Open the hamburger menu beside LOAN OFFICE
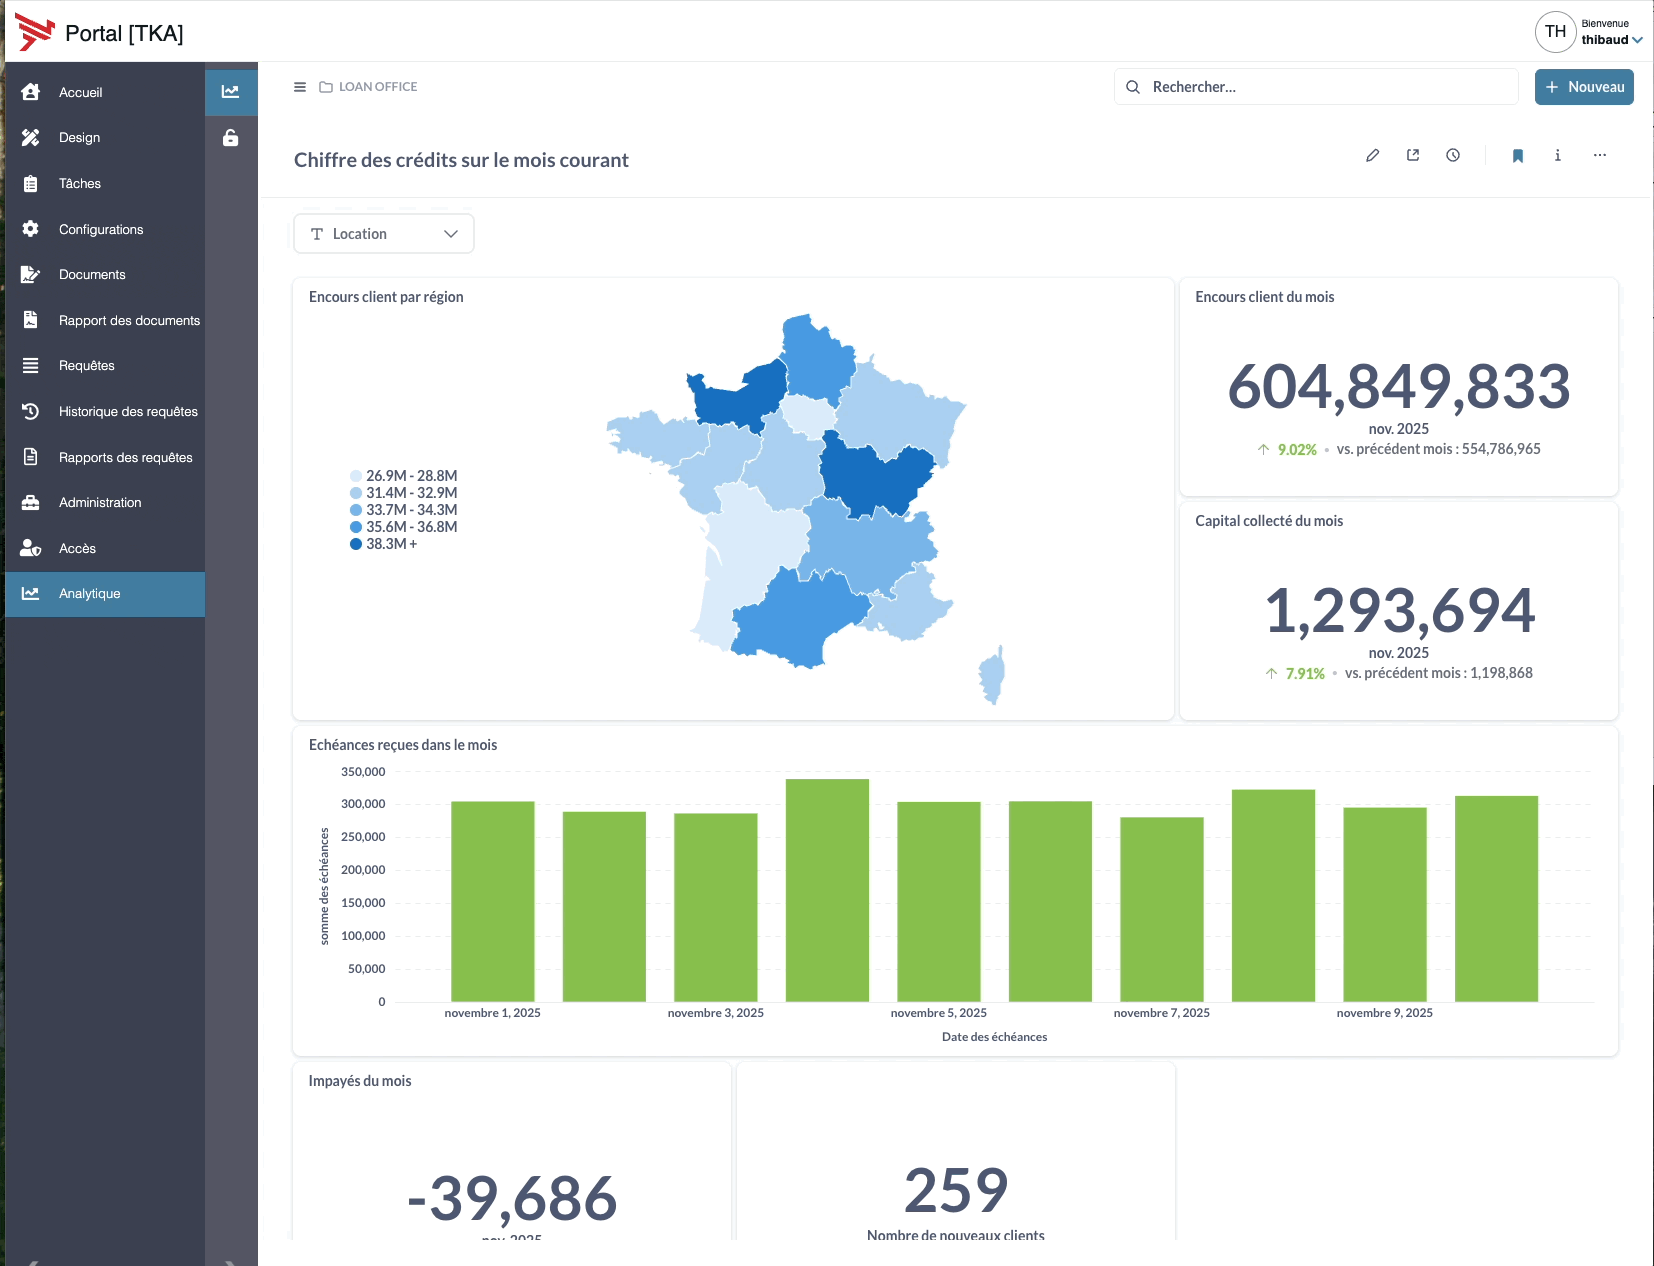Image resolution: width=1654 pixels, height=1266 pixels. pos(299,87)
